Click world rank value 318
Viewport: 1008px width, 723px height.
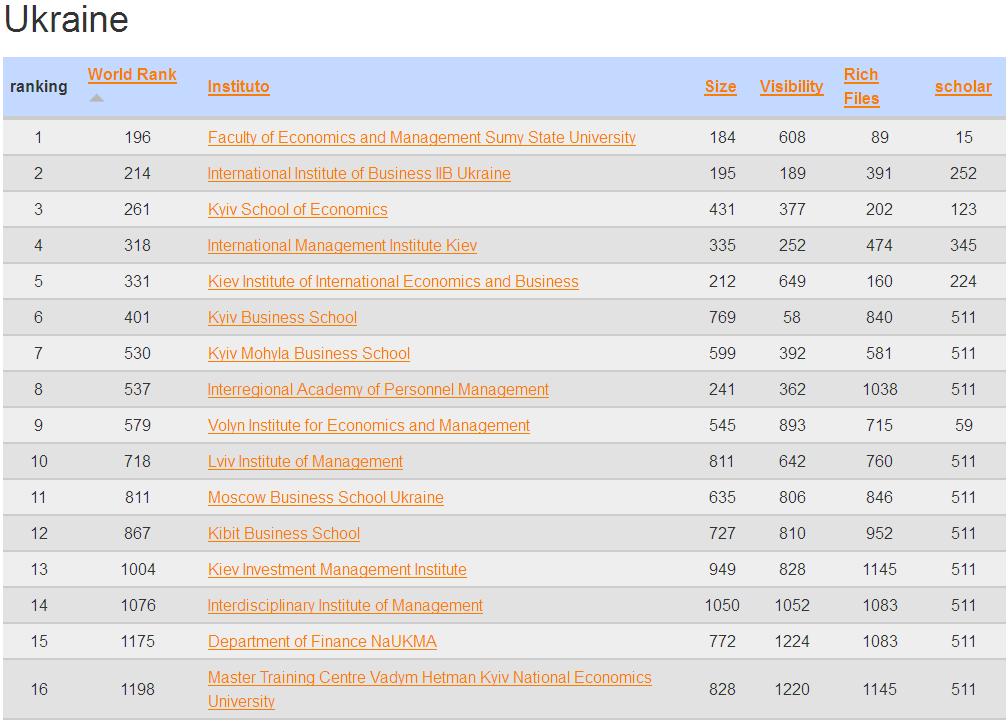(x=138, y=245)
